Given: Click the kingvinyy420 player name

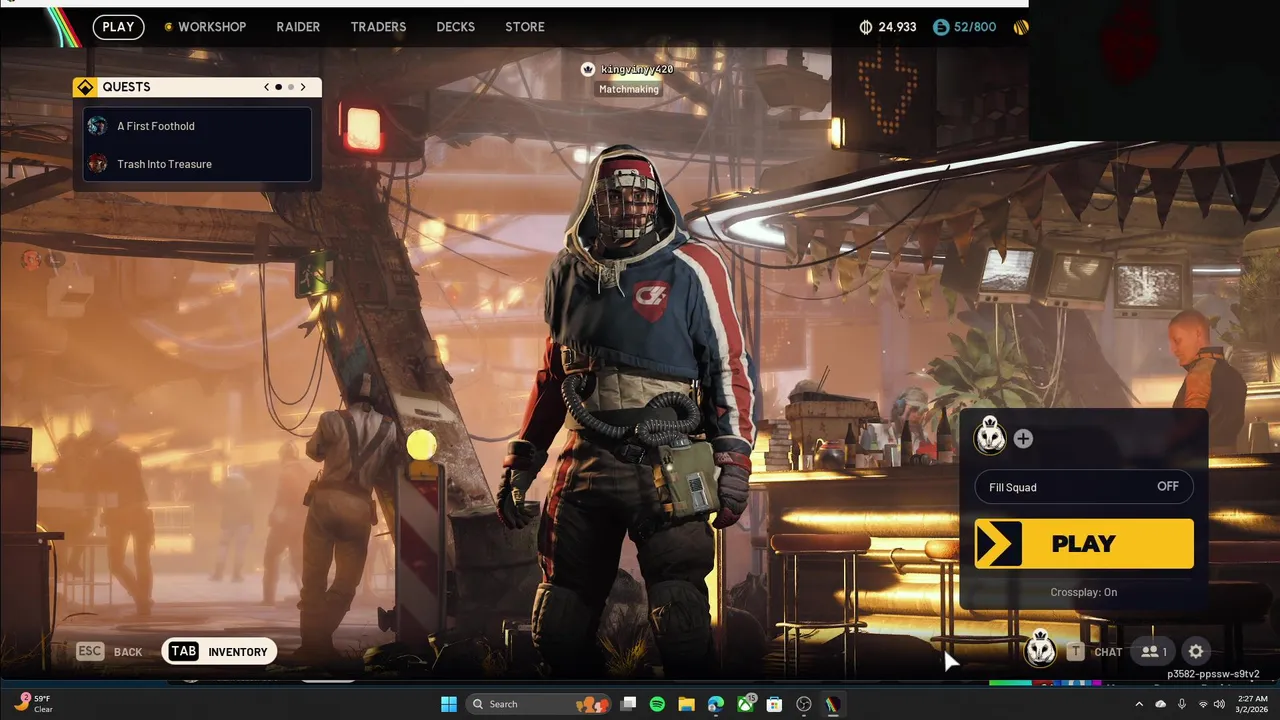Looking at the screenshot, I should point(637,69).
